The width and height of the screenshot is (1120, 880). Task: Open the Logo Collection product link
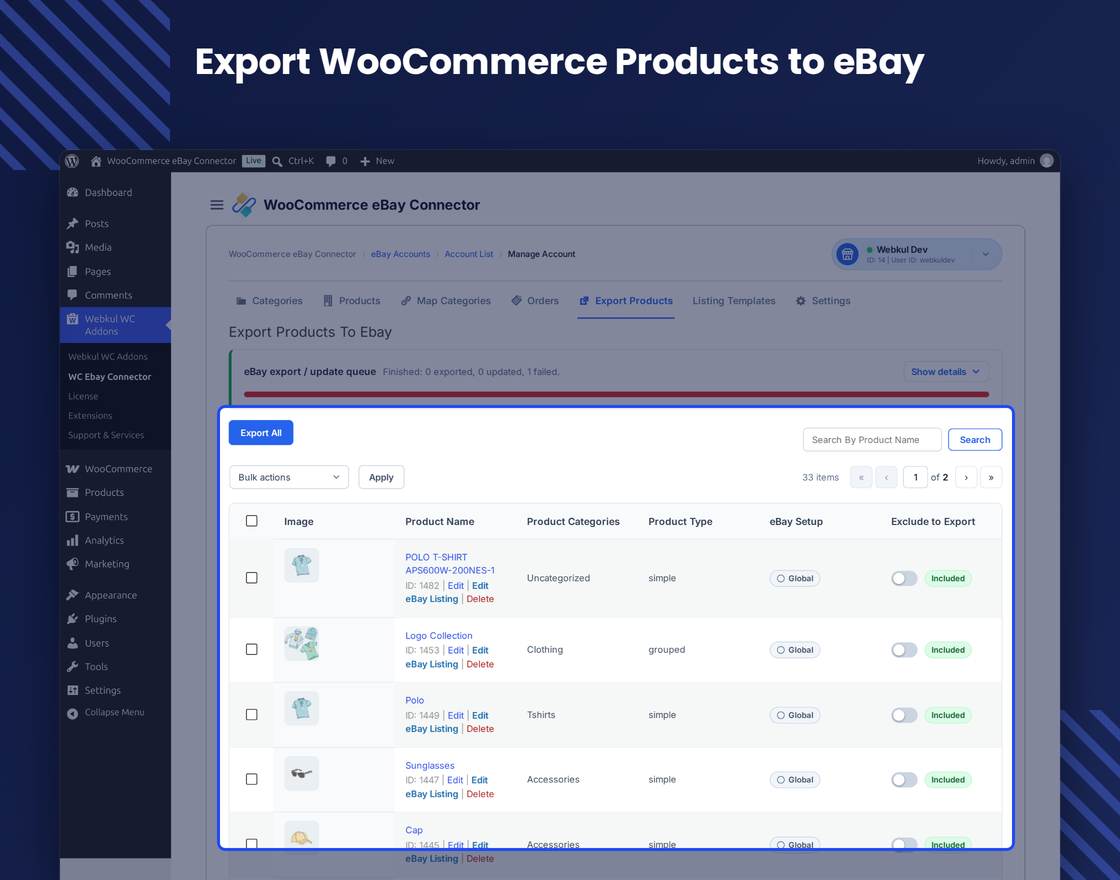click(x=439, y=636)
